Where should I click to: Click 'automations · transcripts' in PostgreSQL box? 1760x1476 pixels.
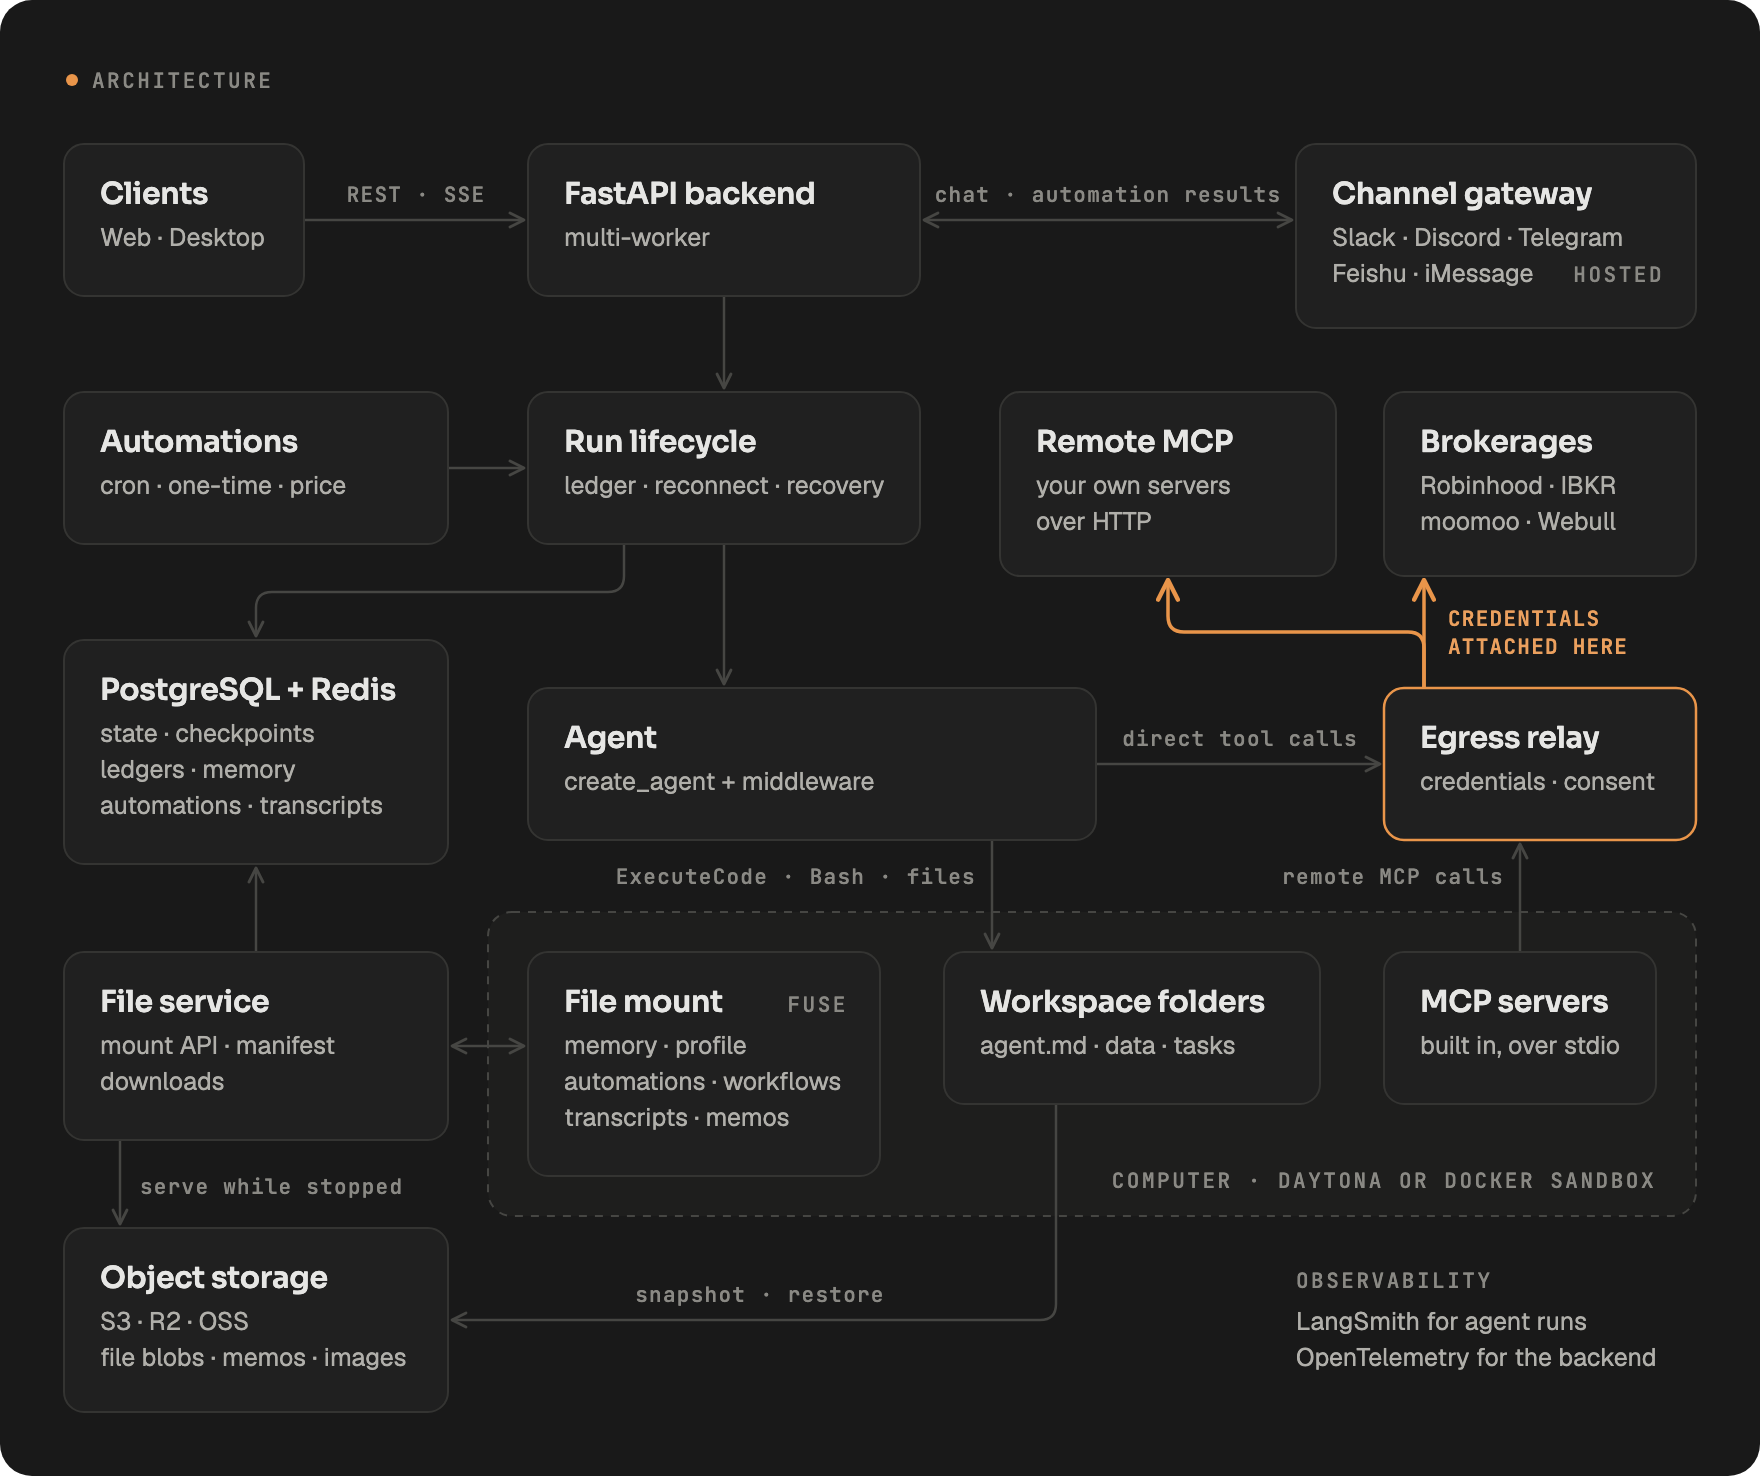click(241, 806)
